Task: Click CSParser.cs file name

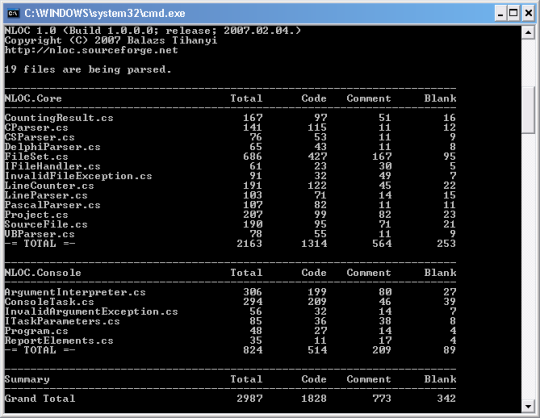Action: click(x=40, y=137)
